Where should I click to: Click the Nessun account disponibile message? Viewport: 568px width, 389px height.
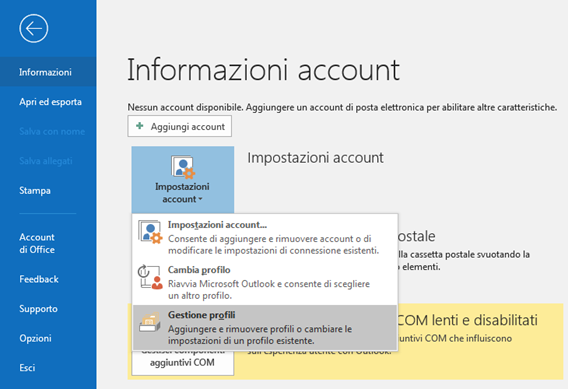[342, 107]
